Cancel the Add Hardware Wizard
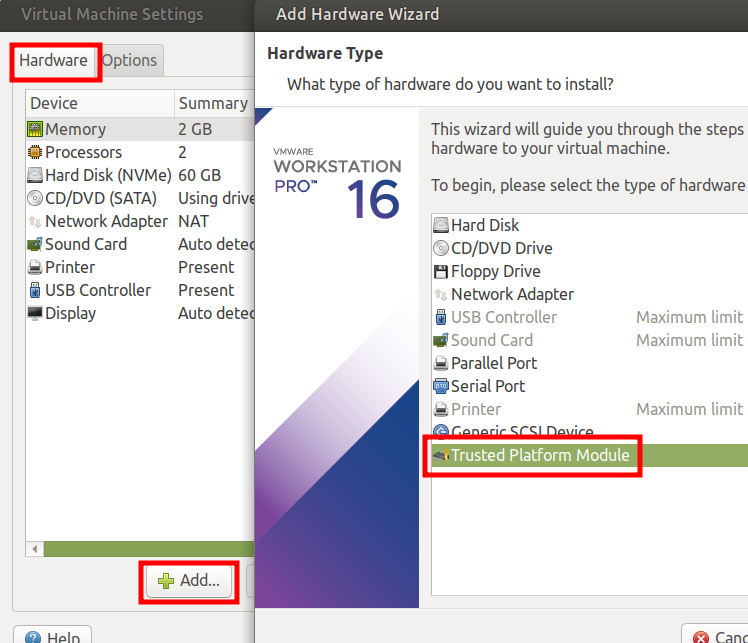The width and height of the screenshot is (748, 643). [x=715, y=635]
